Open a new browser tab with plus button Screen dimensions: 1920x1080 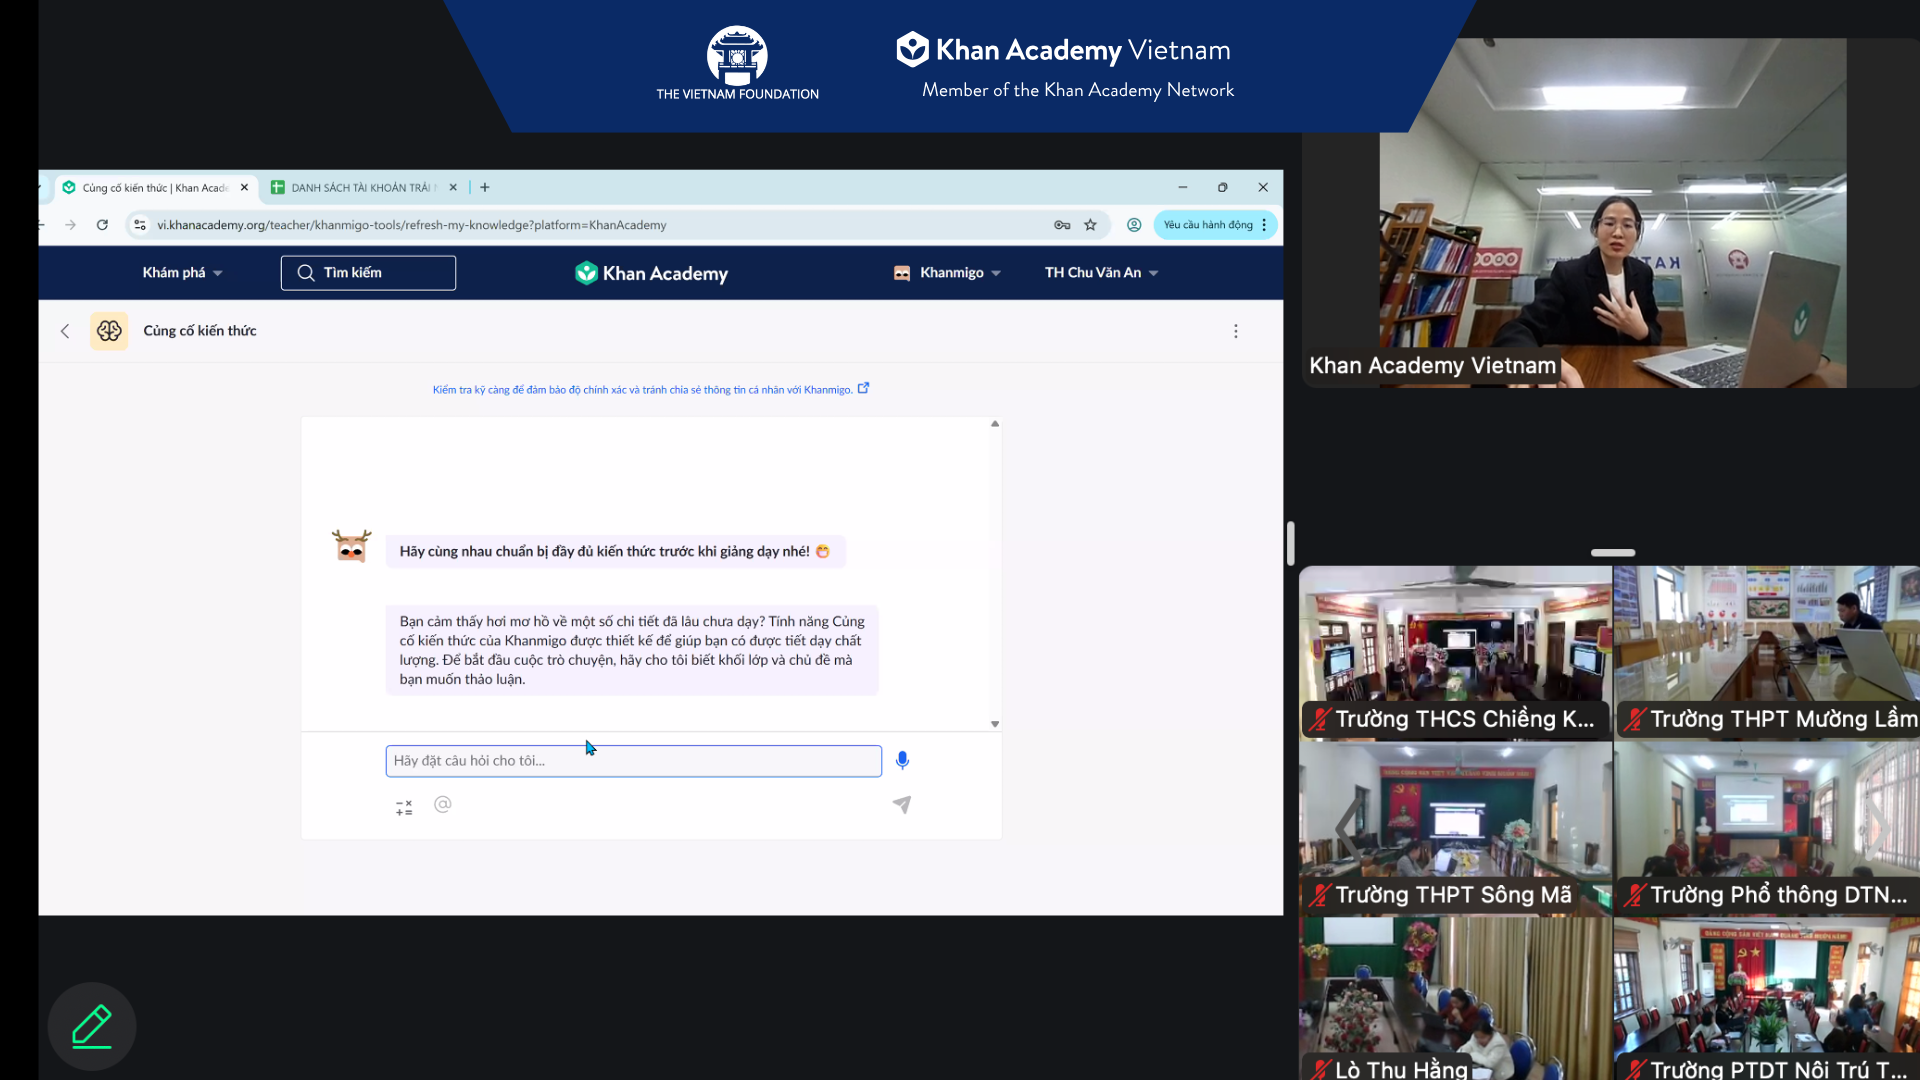coord(485,187)
